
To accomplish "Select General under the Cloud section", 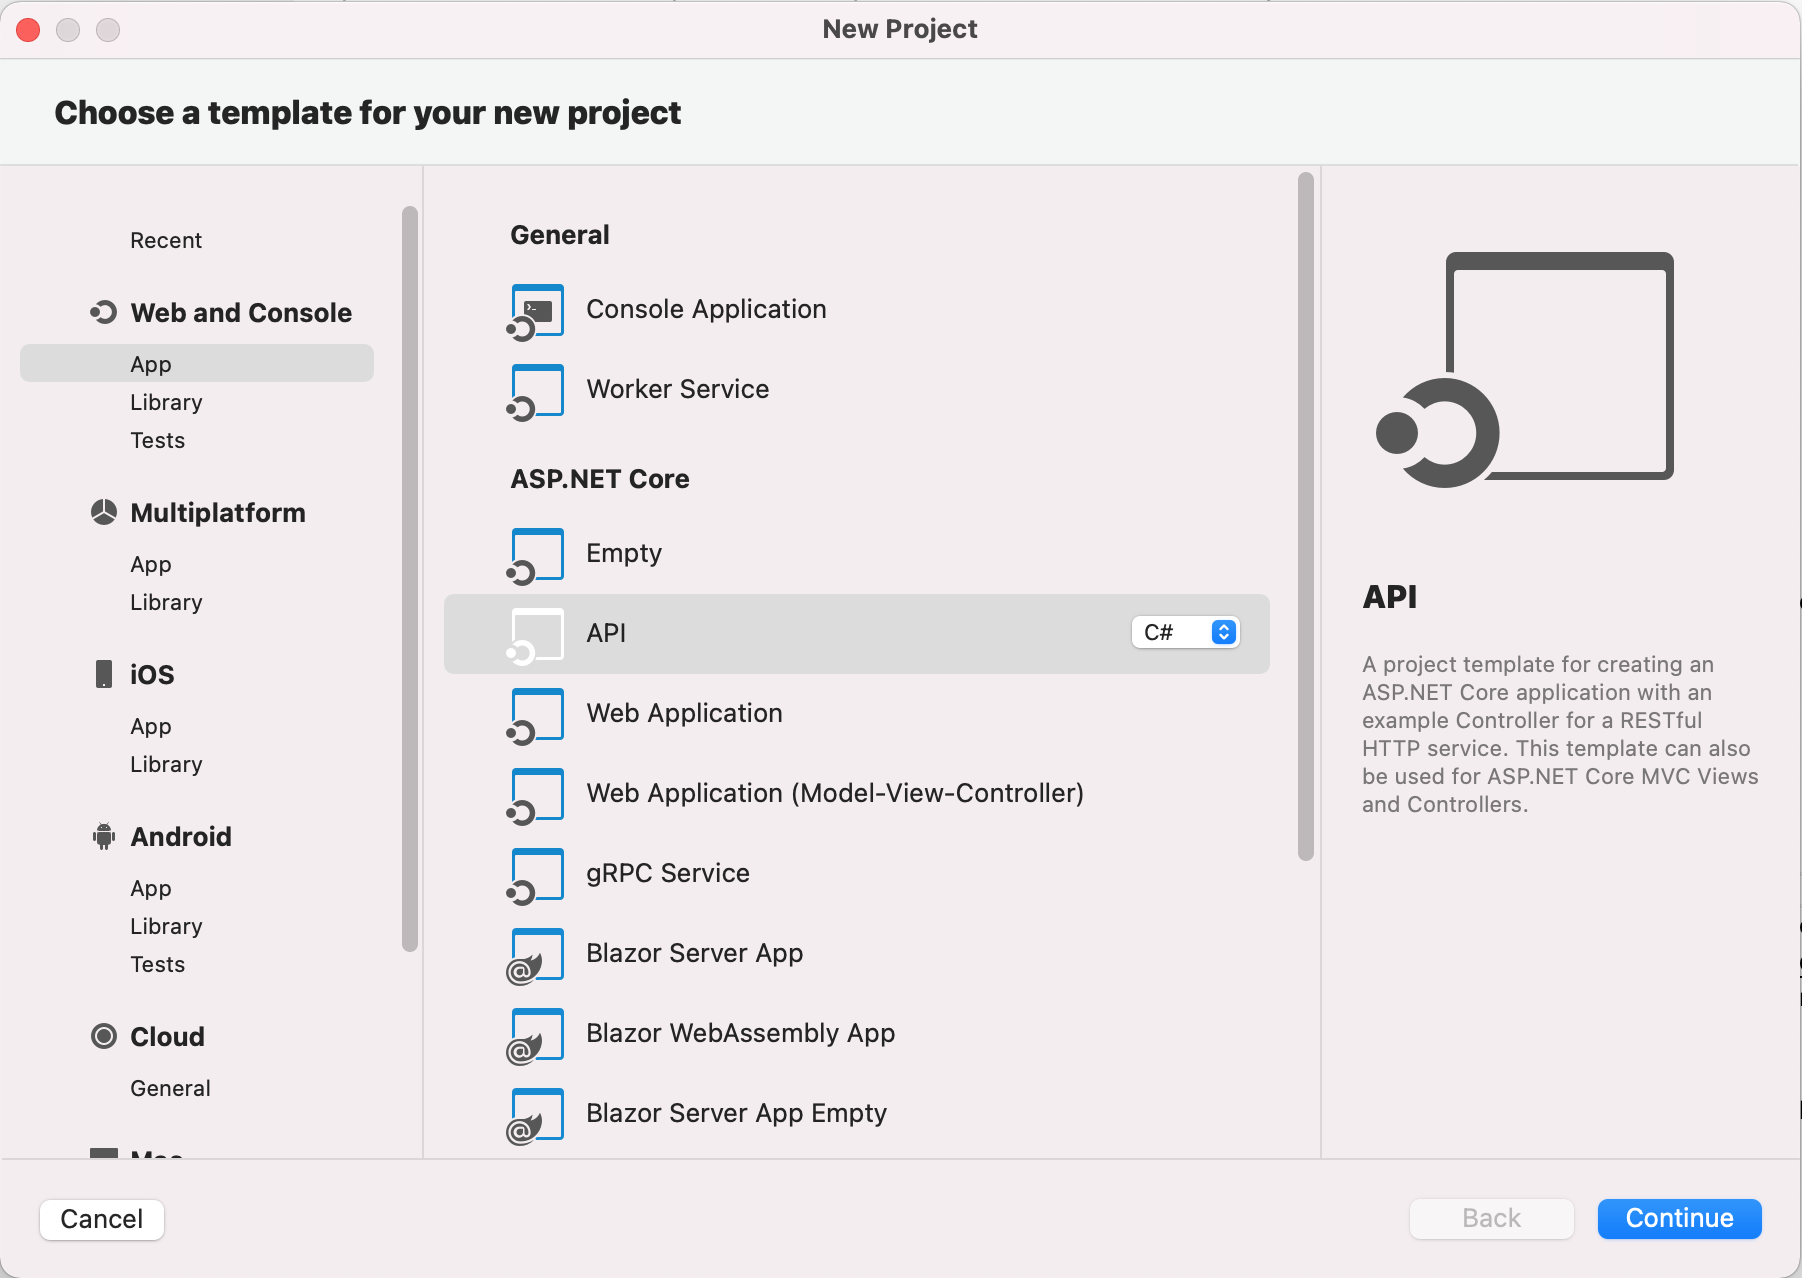I will (170, 1088).
